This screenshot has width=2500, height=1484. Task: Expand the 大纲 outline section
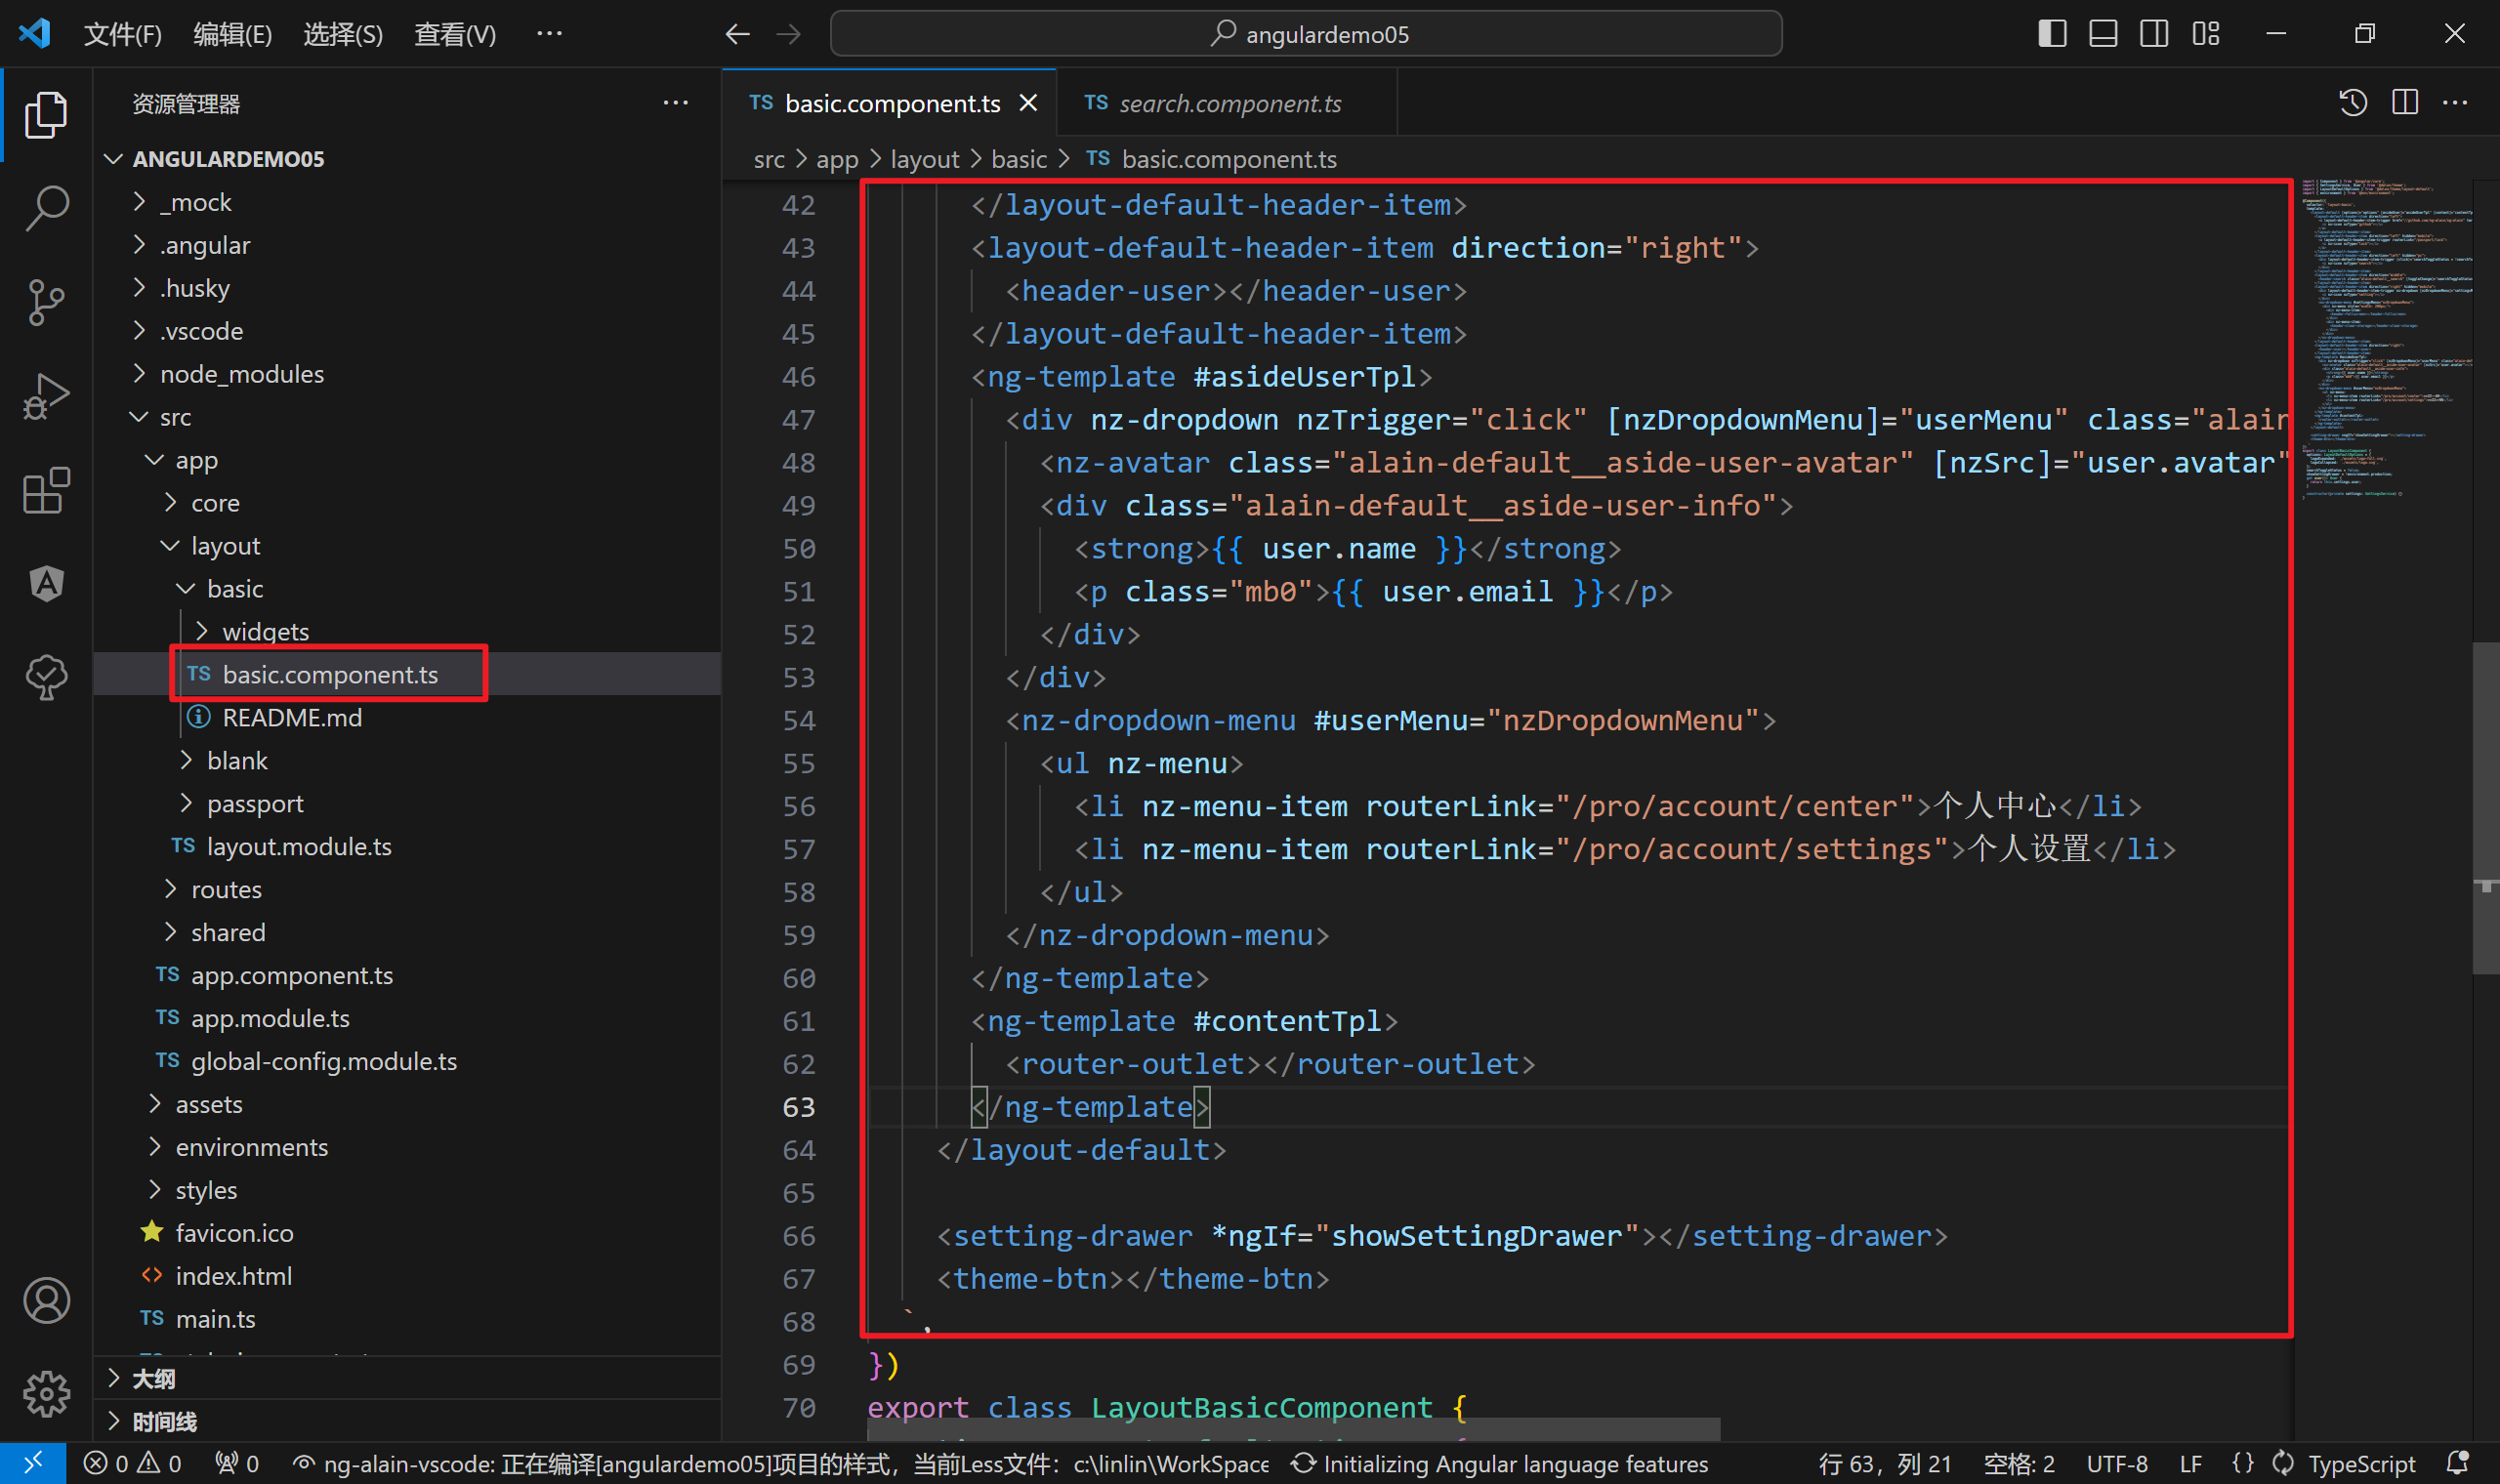(x=153, y=1379)
